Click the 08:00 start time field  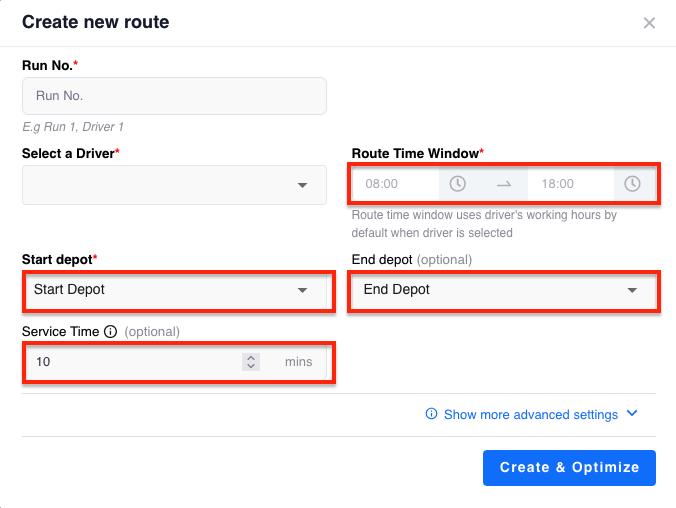[x=395, y=184]
